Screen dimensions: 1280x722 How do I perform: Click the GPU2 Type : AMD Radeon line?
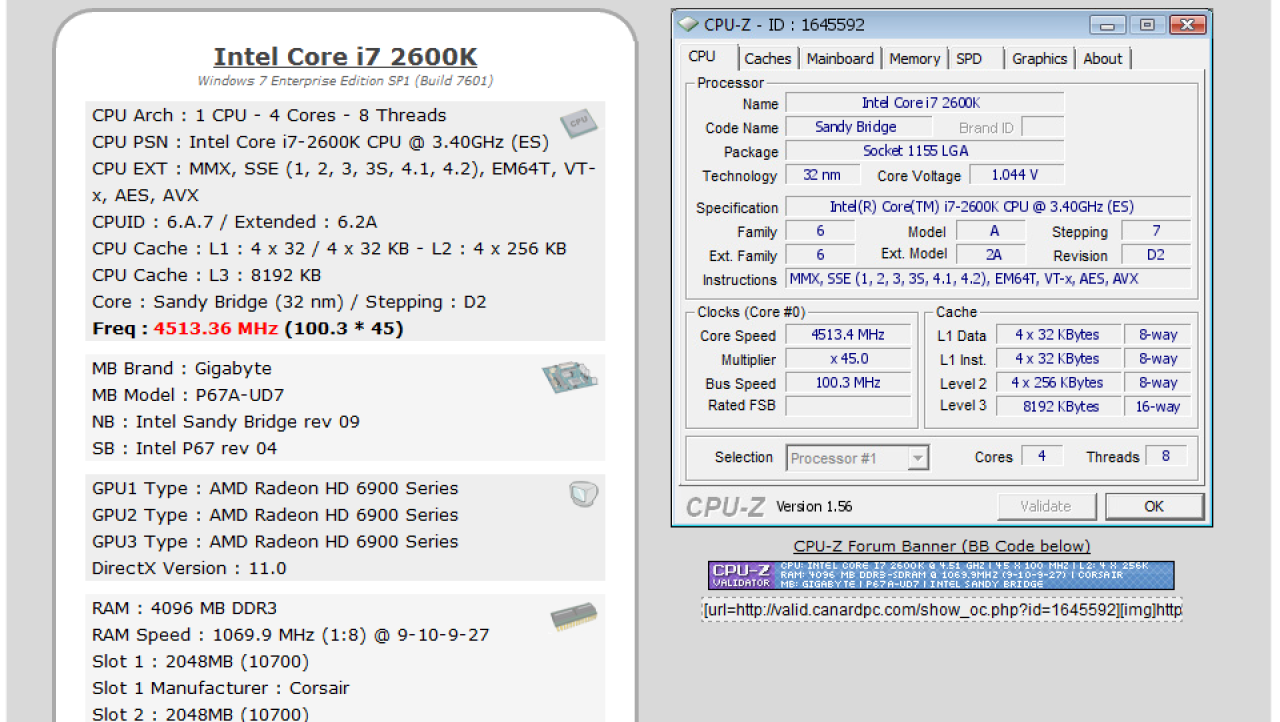(275, 515)
